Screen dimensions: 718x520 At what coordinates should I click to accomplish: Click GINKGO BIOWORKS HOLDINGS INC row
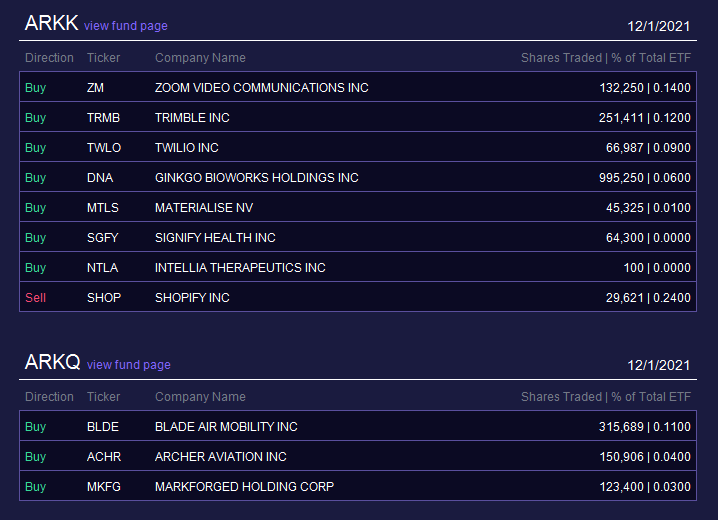click(x=358, y=177)
